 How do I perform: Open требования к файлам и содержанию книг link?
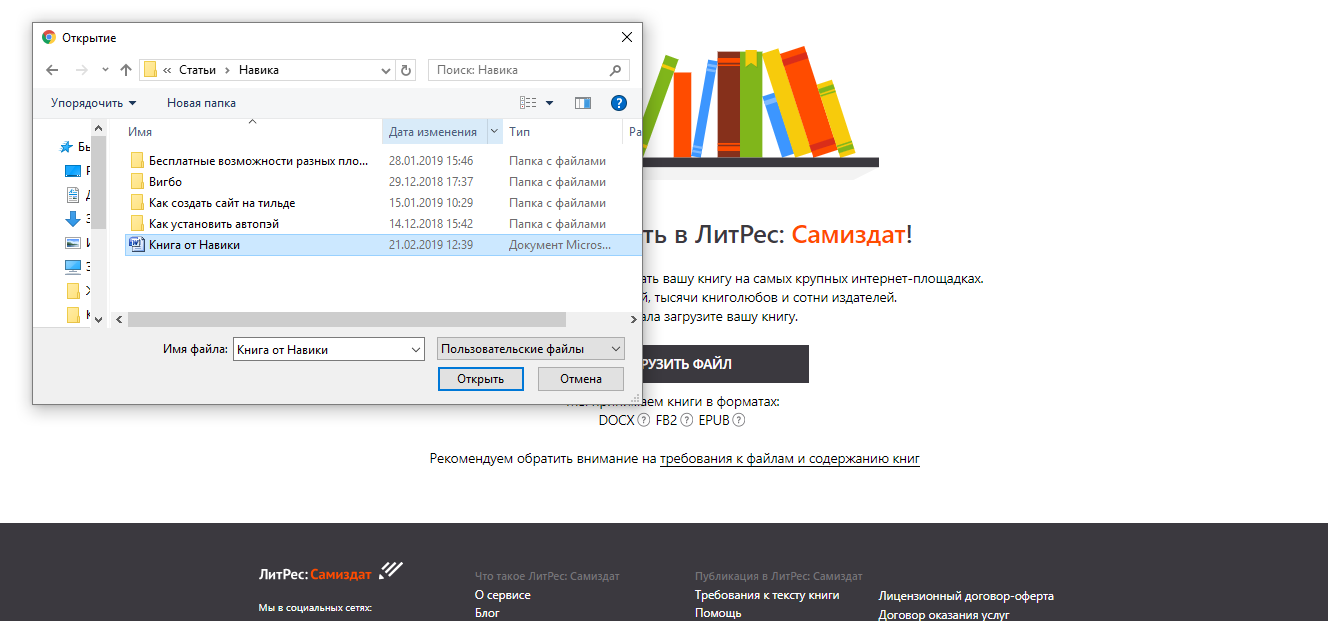(x=789, y=459)
